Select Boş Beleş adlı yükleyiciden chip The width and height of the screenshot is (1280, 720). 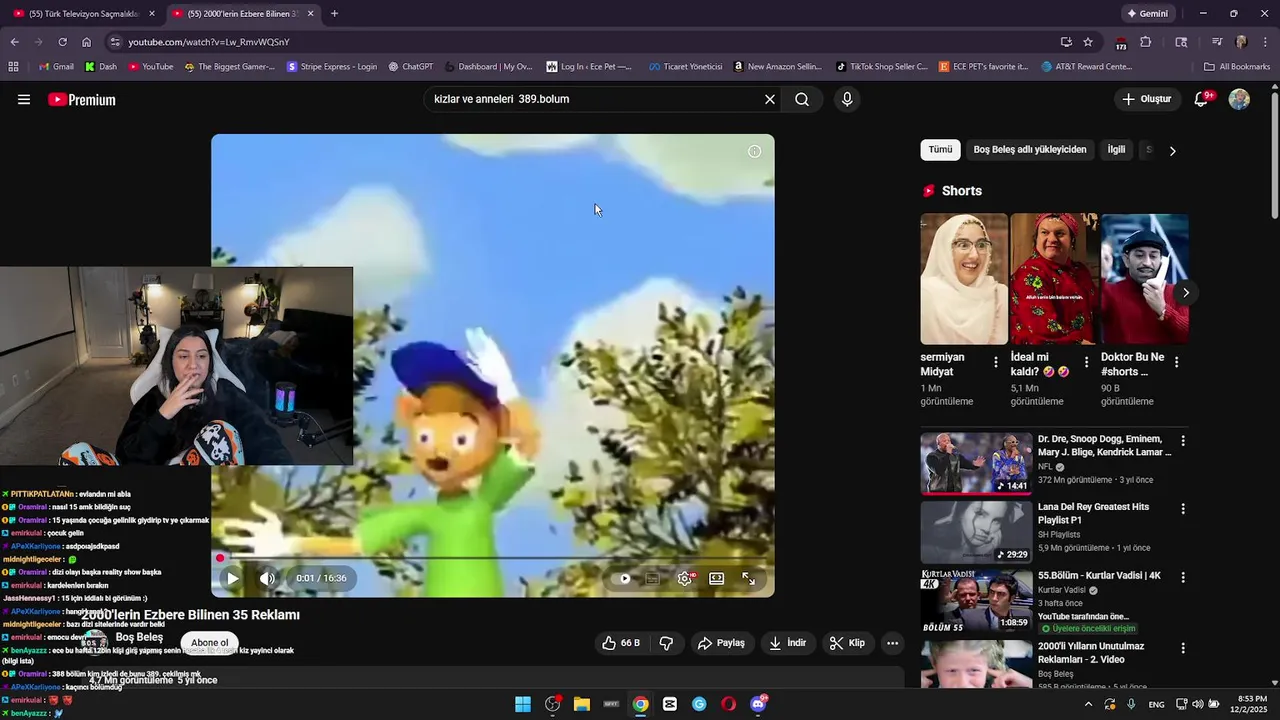pos(1029,150)
